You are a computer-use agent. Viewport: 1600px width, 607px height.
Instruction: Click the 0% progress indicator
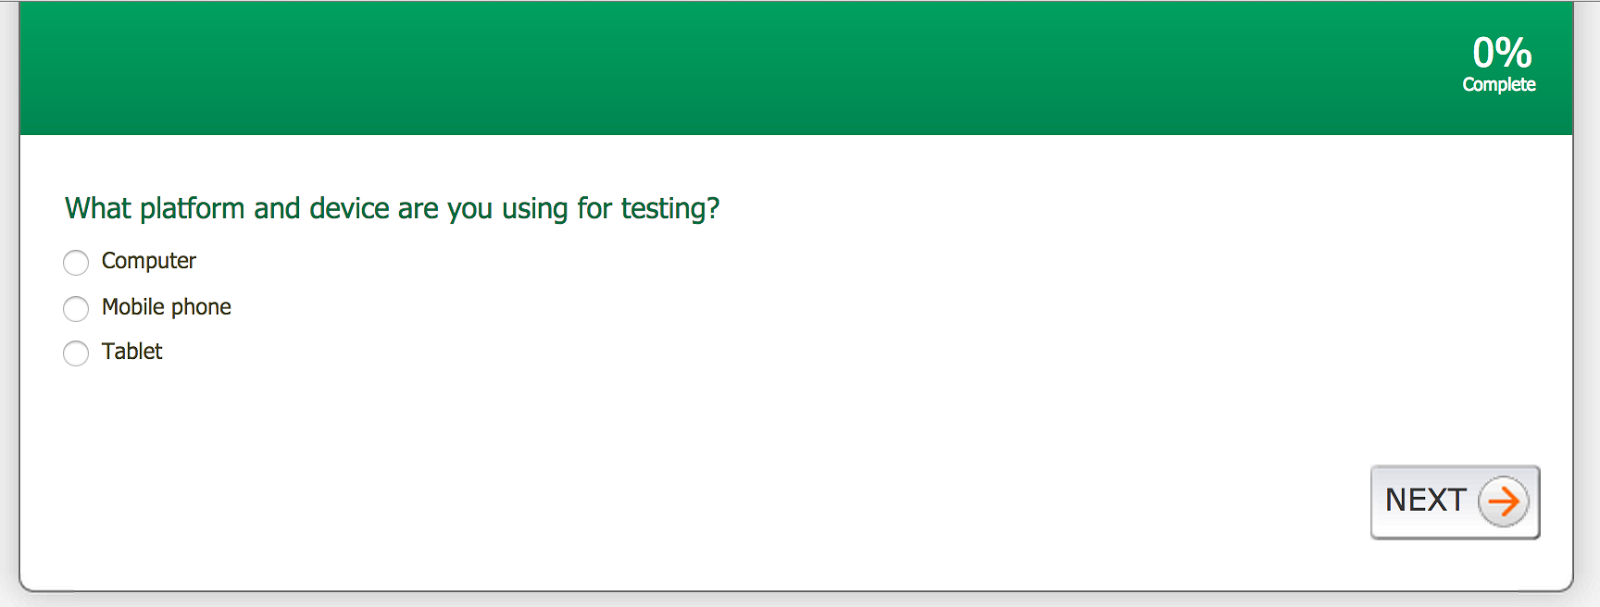1501,53
